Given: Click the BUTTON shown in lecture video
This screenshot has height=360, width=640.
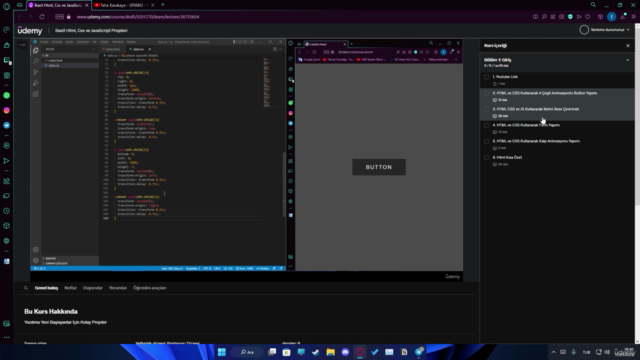Looking at the screenshot, I should (379, 167).
